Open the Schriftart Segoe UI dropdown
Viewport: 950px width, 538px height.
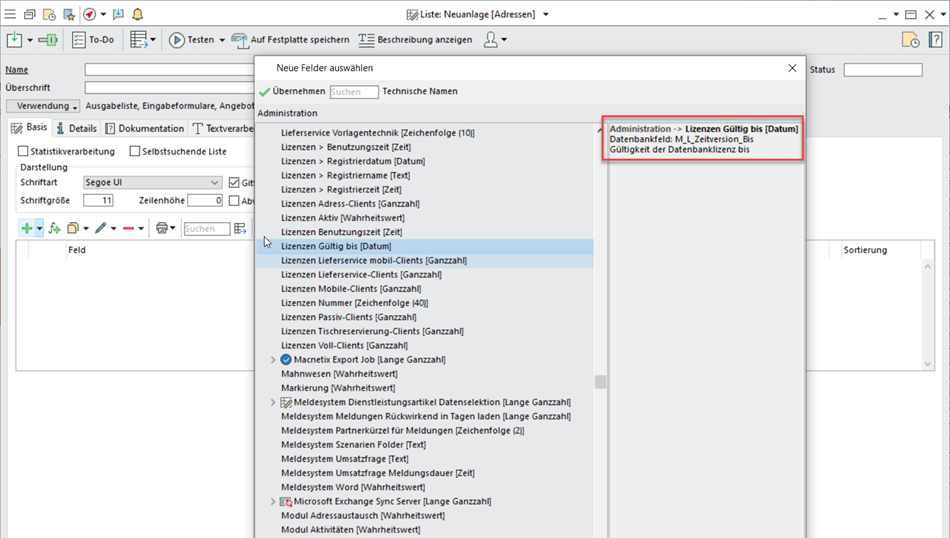coord(215,183)
